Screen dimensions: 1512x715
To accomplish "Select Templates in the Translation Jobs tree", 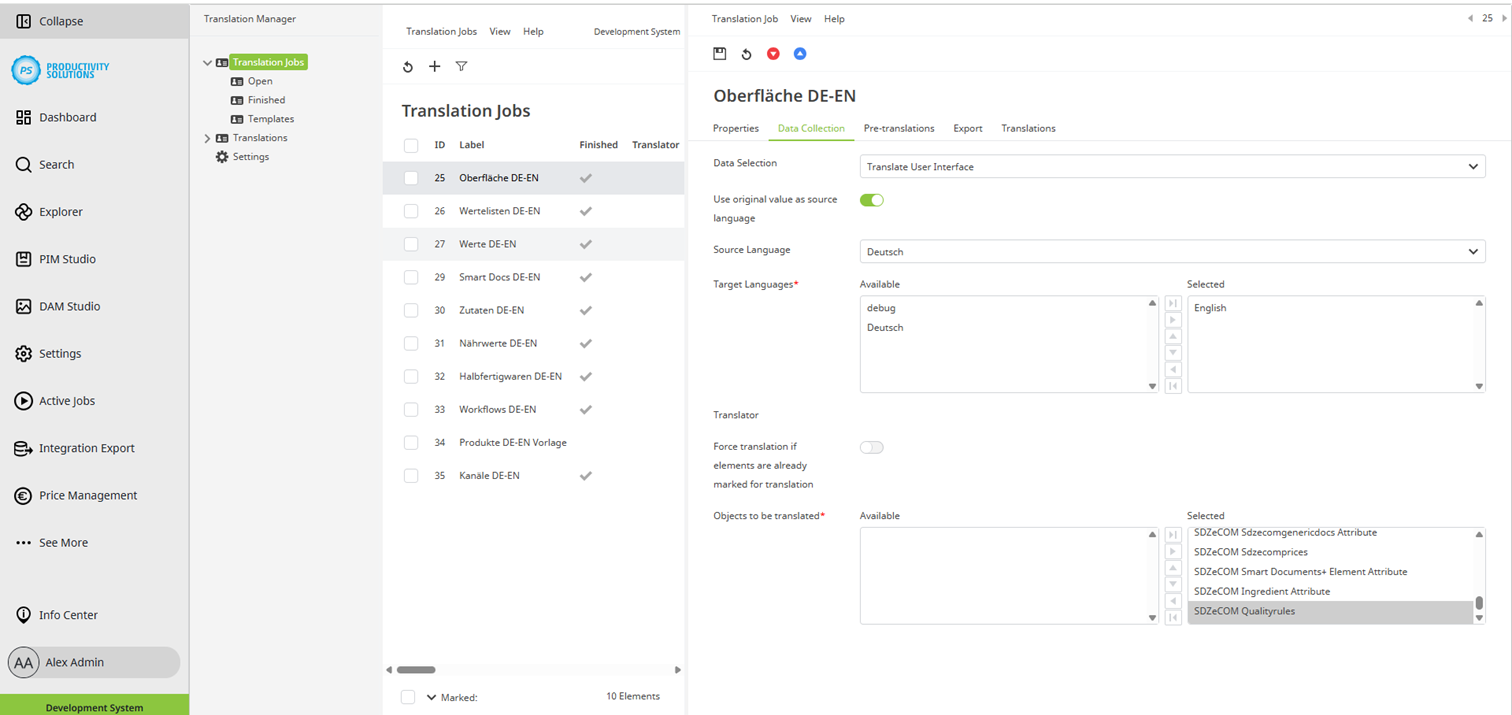I will click(270, 119).
